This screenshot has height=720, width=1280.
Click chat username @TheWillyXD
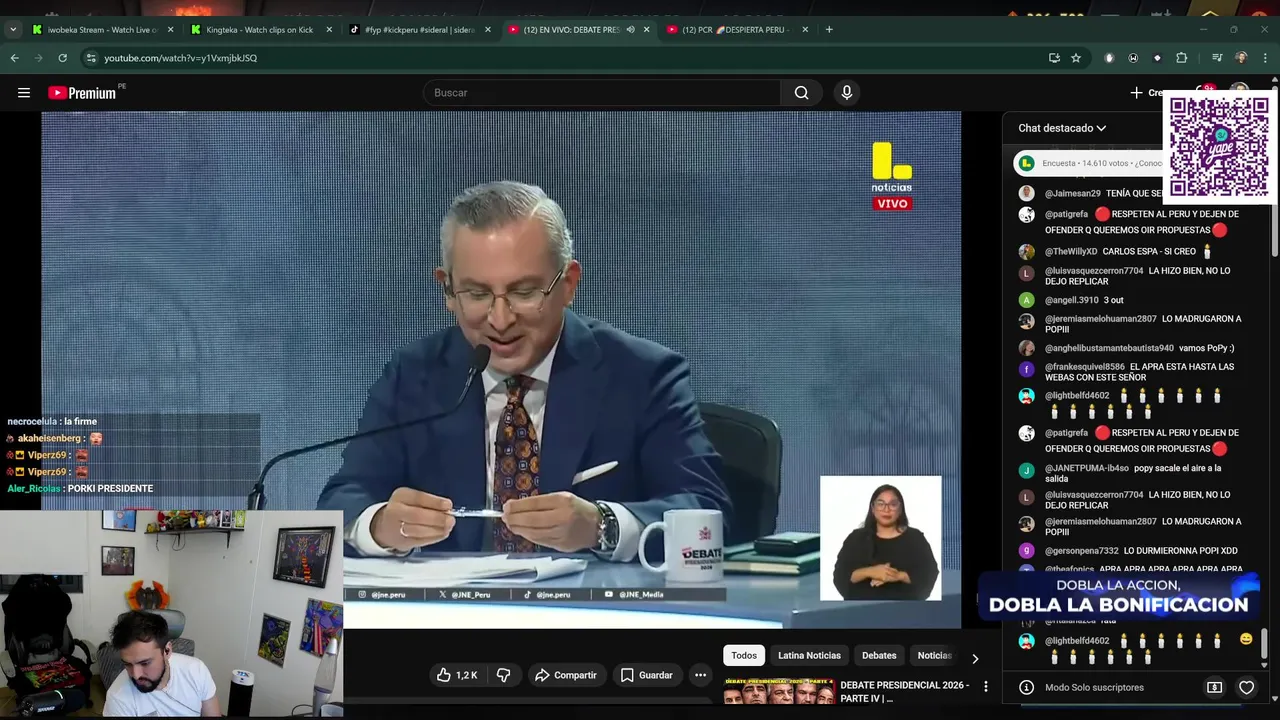[1071, 252]
